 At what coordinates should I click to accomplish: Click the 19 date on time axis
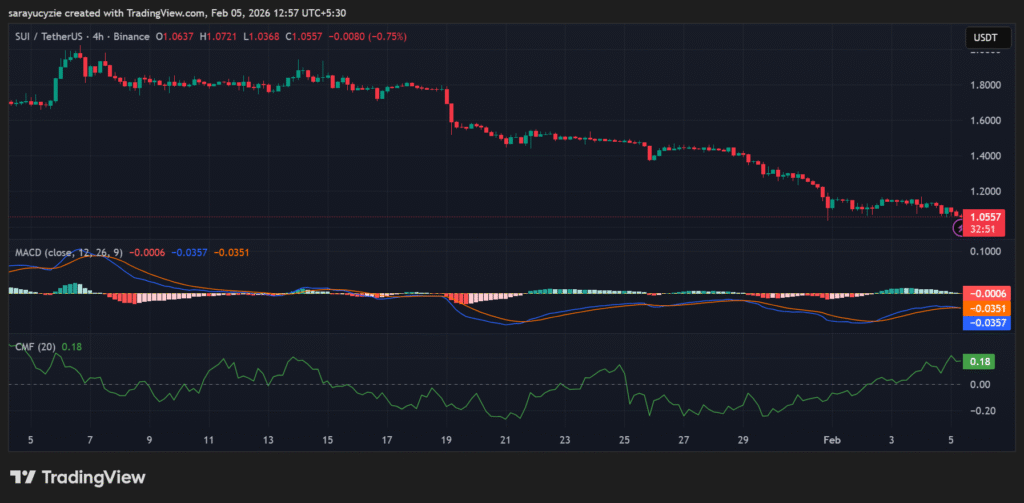pos(446,440)
